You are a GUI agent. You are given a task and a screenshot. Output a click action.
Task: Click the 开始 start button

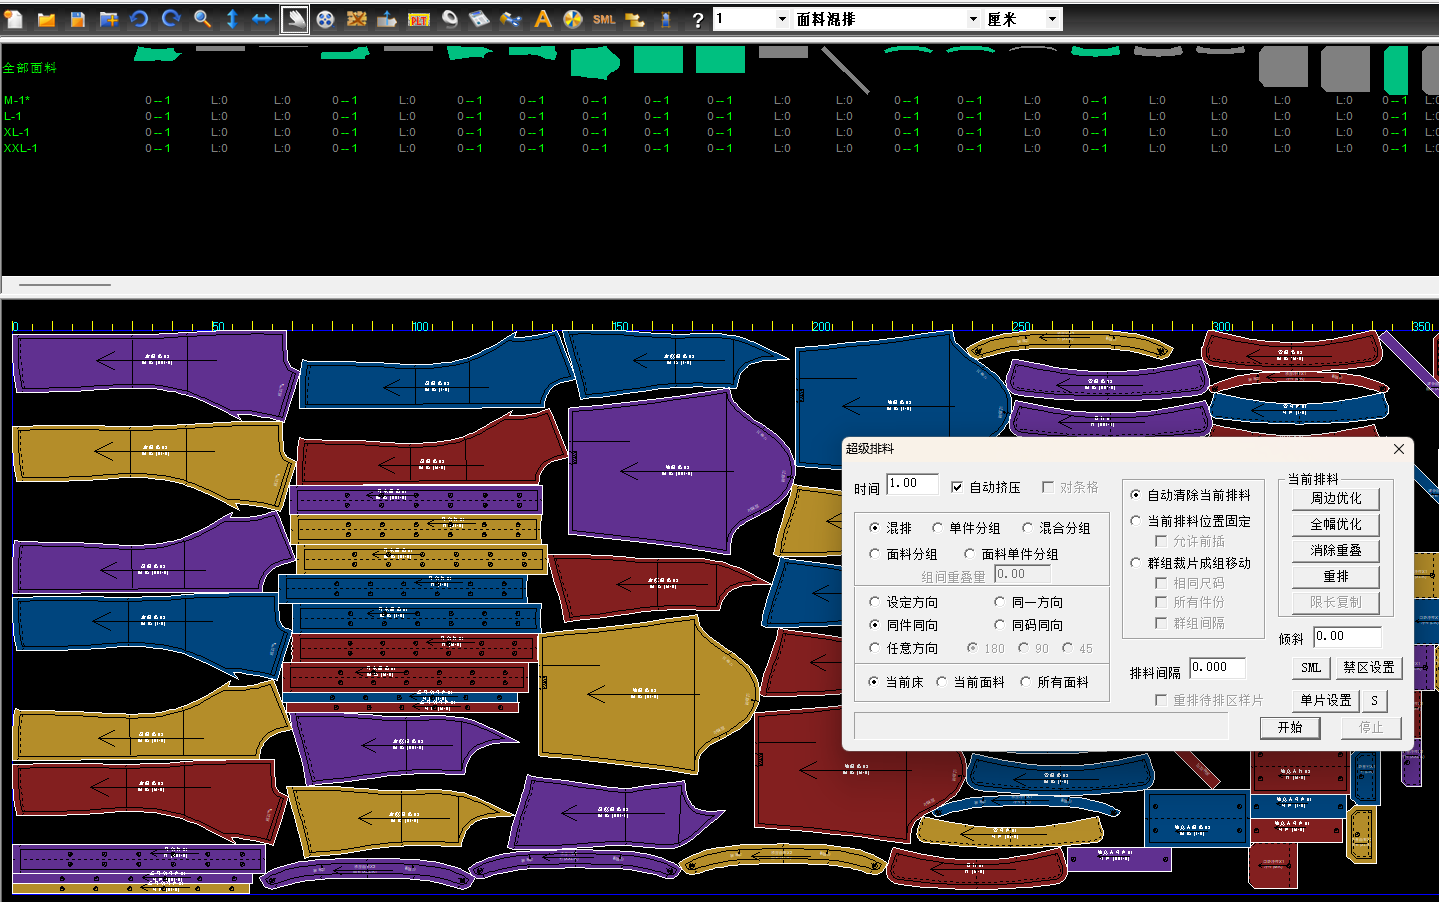coord(1290,727)
